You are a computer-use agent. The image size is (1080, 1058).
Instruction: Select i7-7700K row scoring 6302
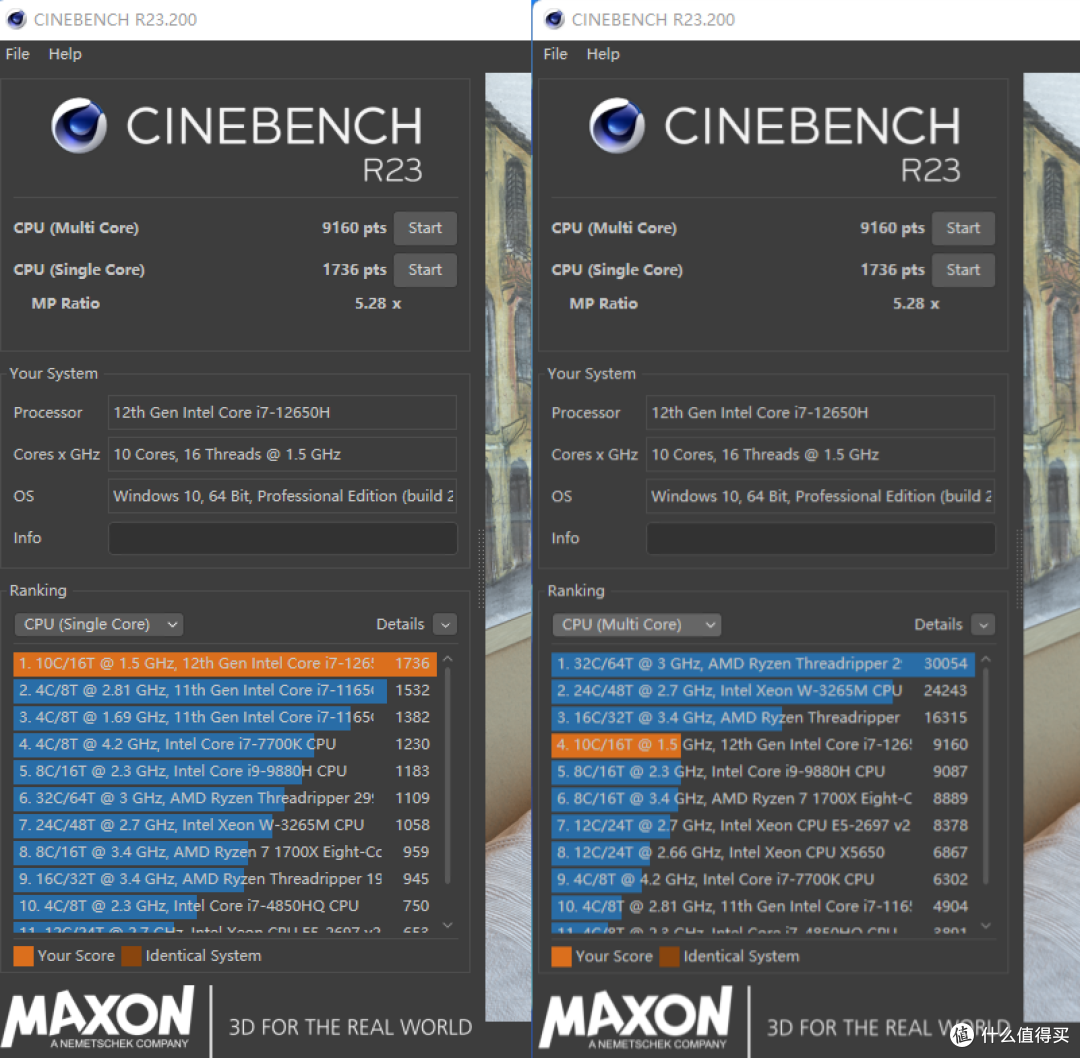pos(763,879)
